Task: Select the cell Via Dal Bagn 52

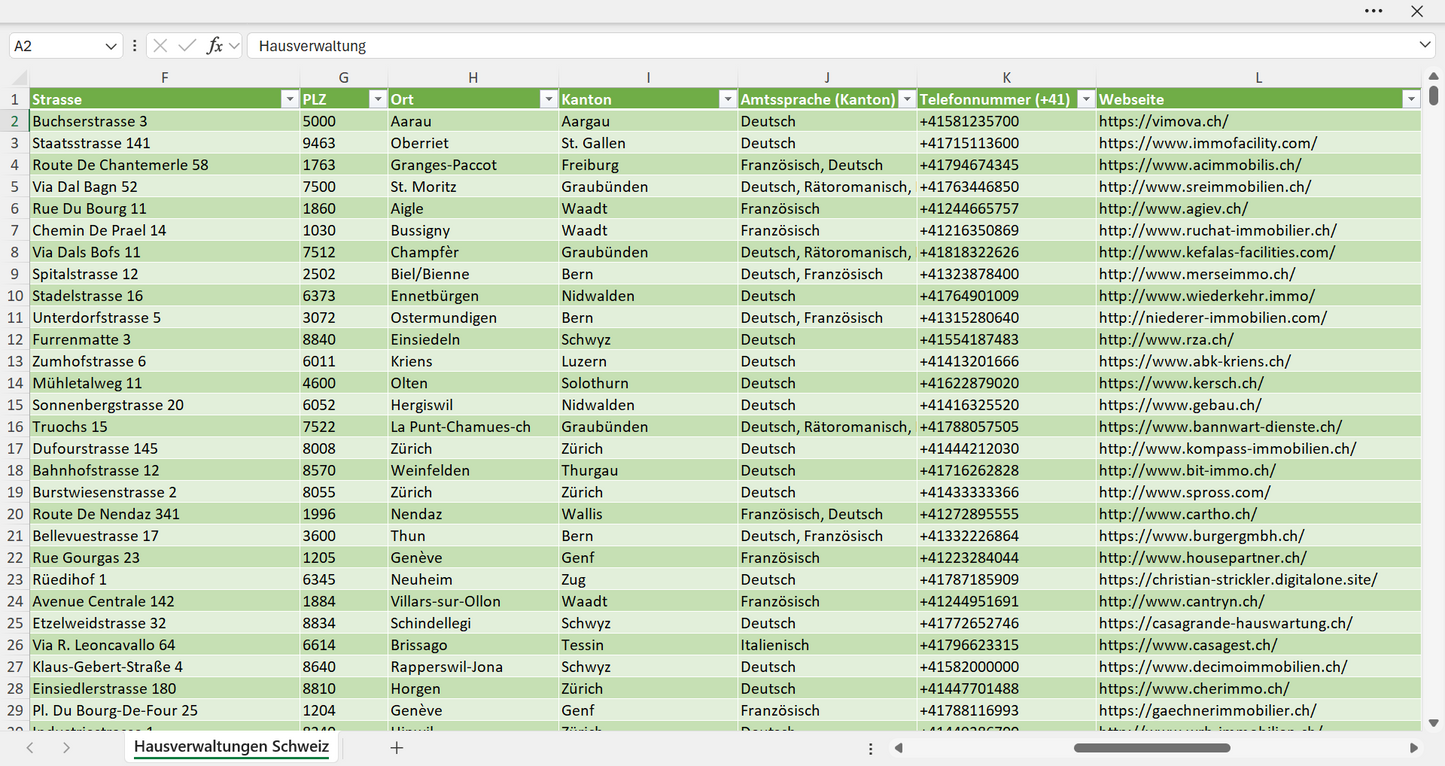Action: pyautogui.click(x=164, y=187)
